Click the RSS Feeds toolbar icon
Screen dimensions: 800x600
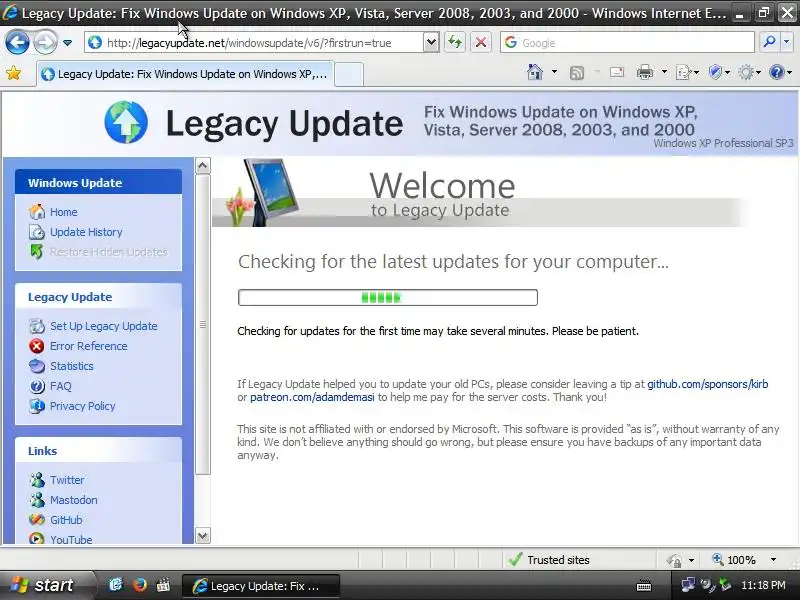[x=577, y=73]
